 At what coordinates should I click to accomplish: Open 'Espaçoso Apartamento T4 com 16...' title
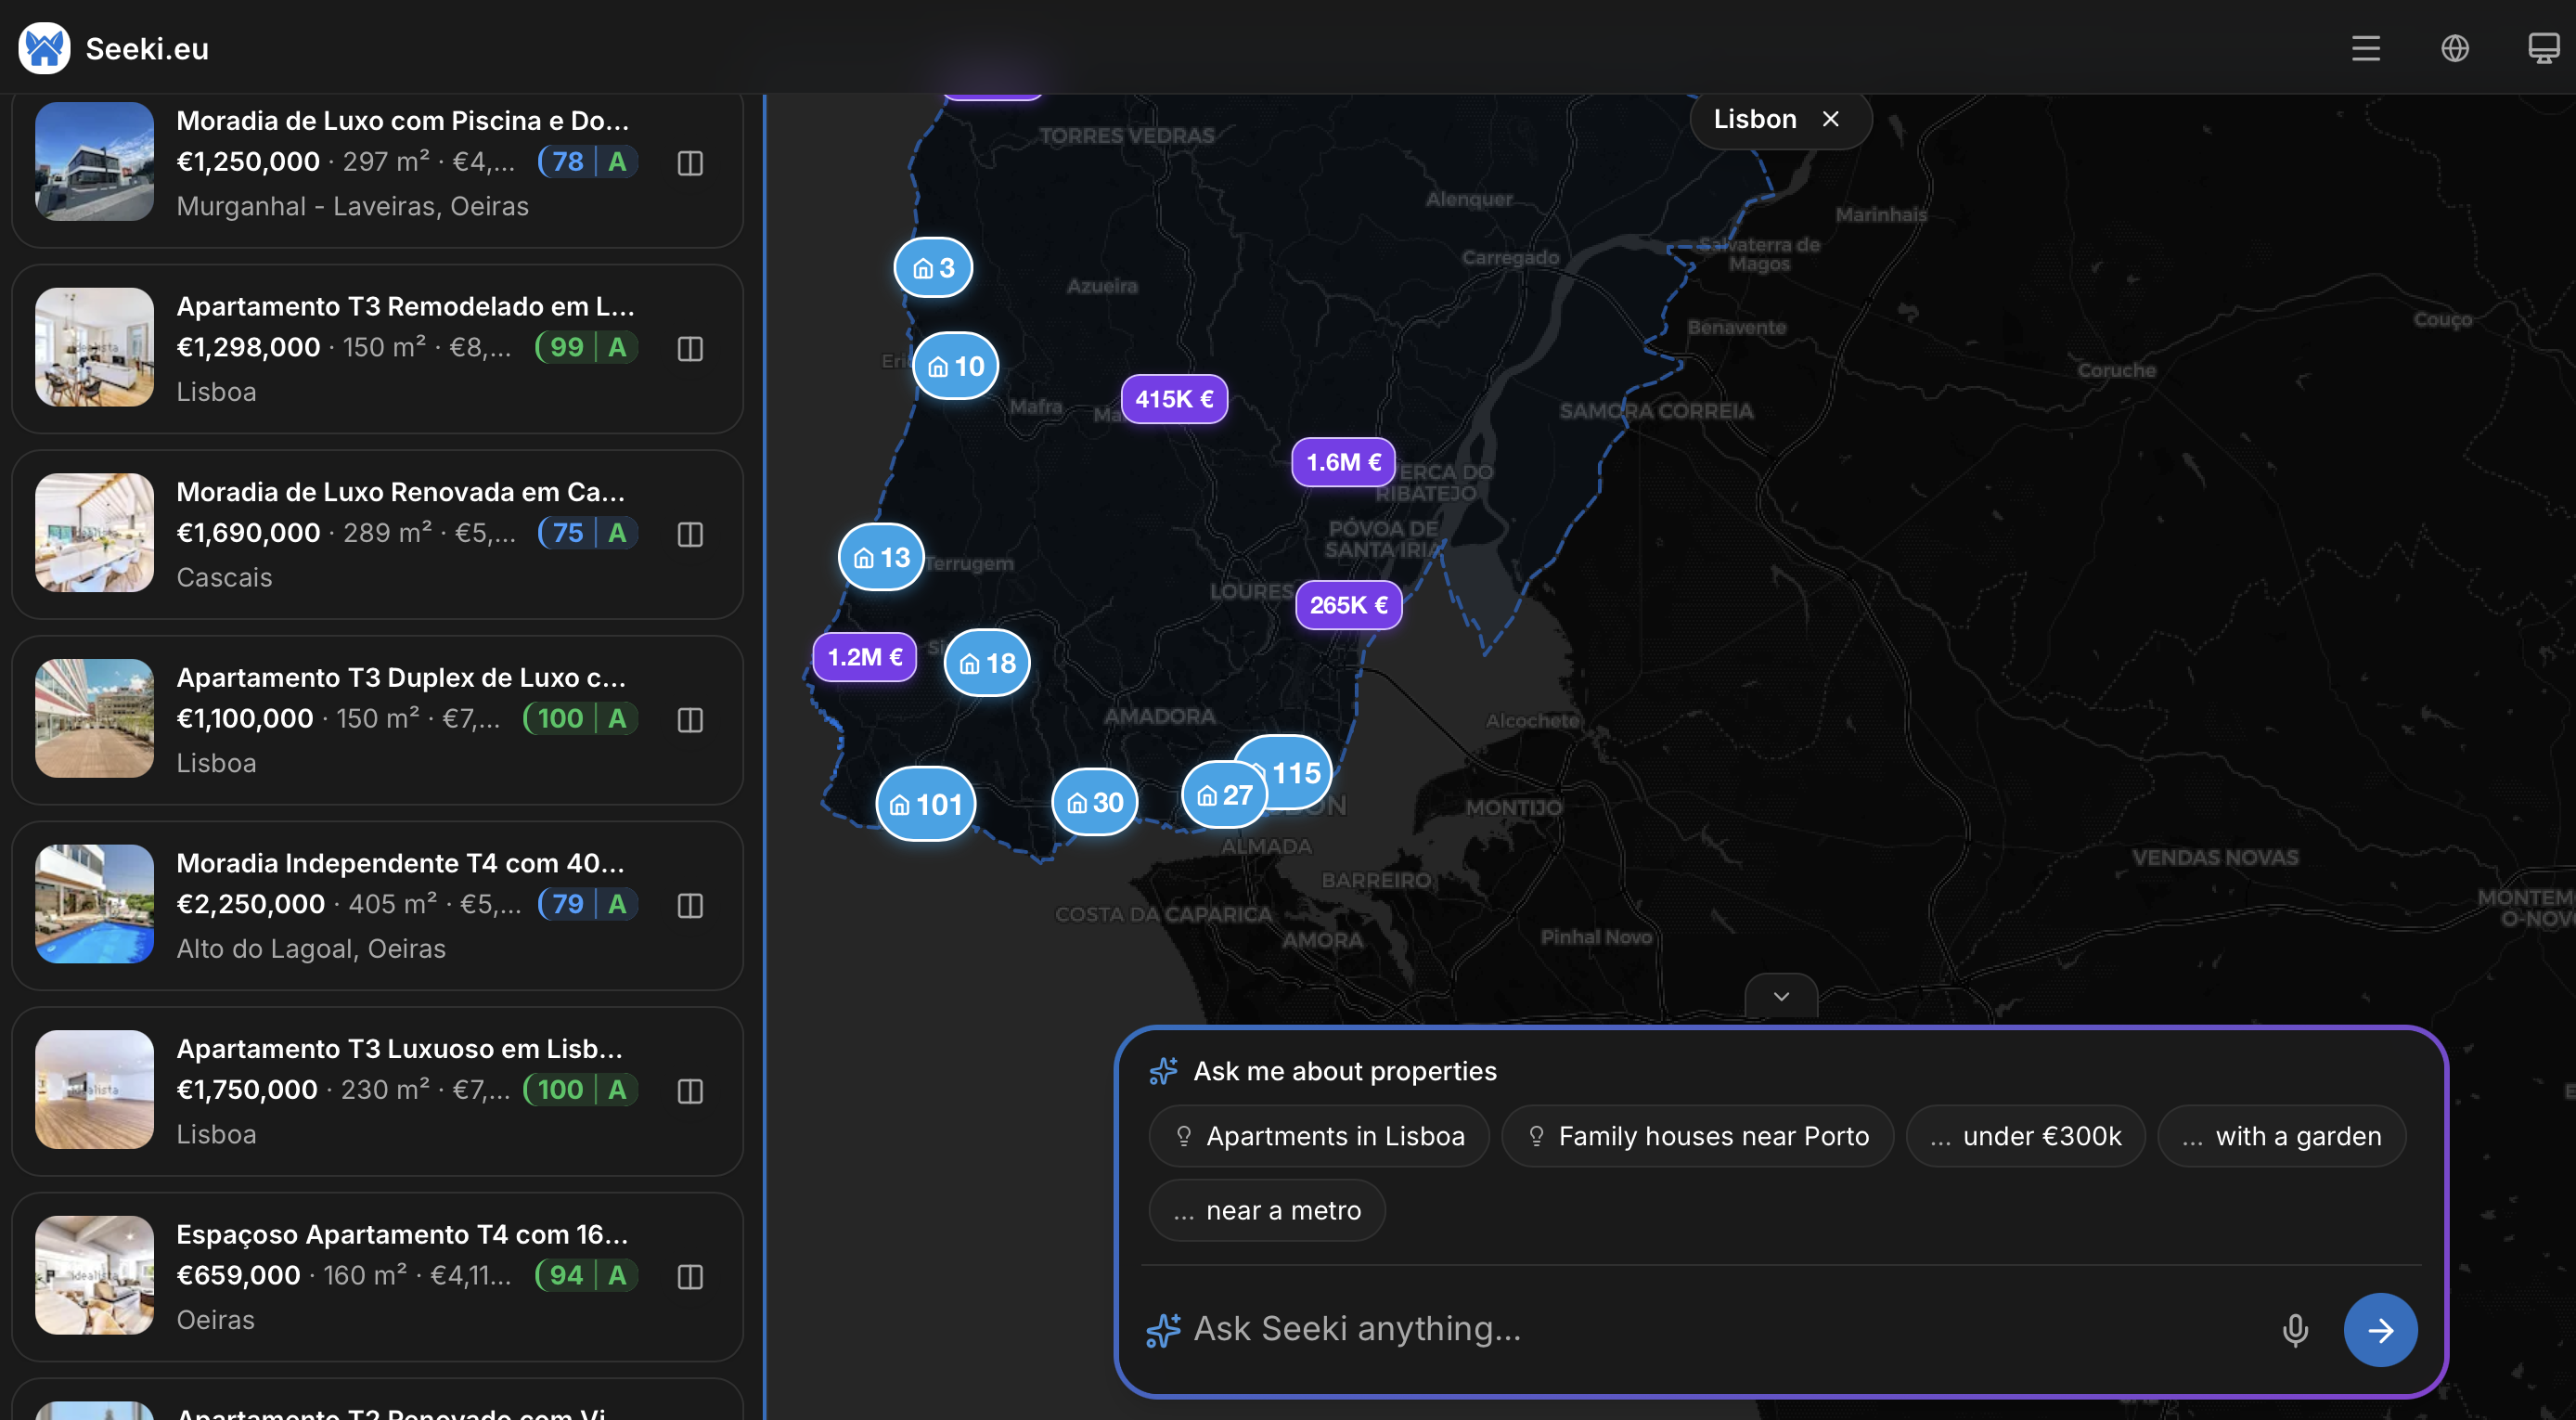coord(402,1235)
